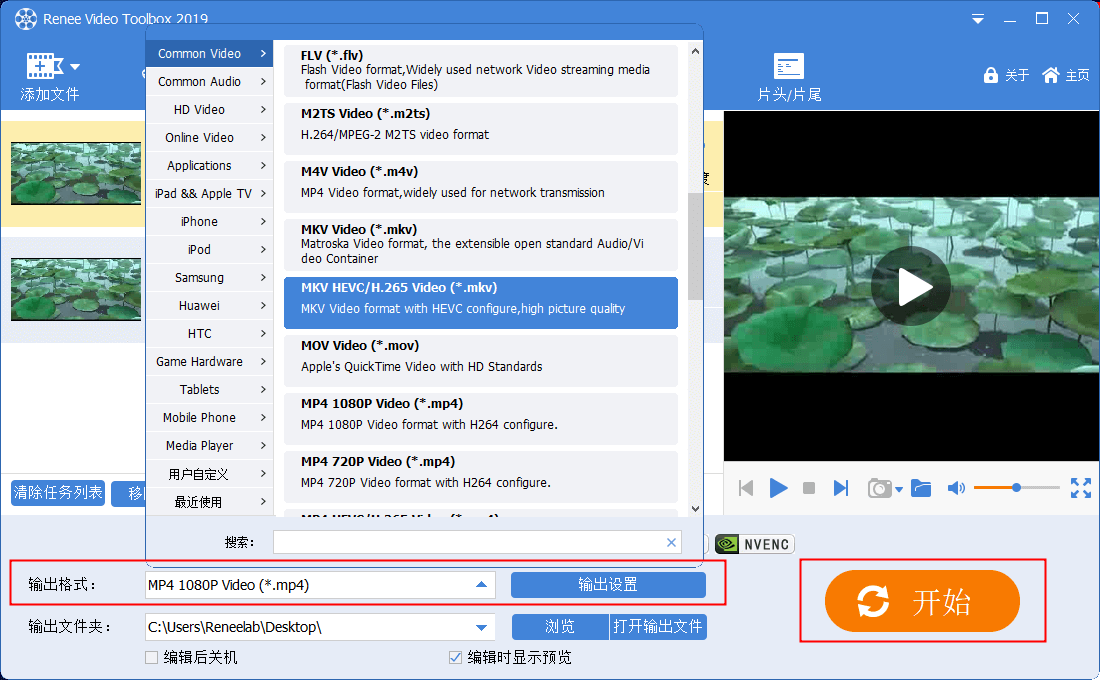Click the 输出设置 button

(608, 585)
